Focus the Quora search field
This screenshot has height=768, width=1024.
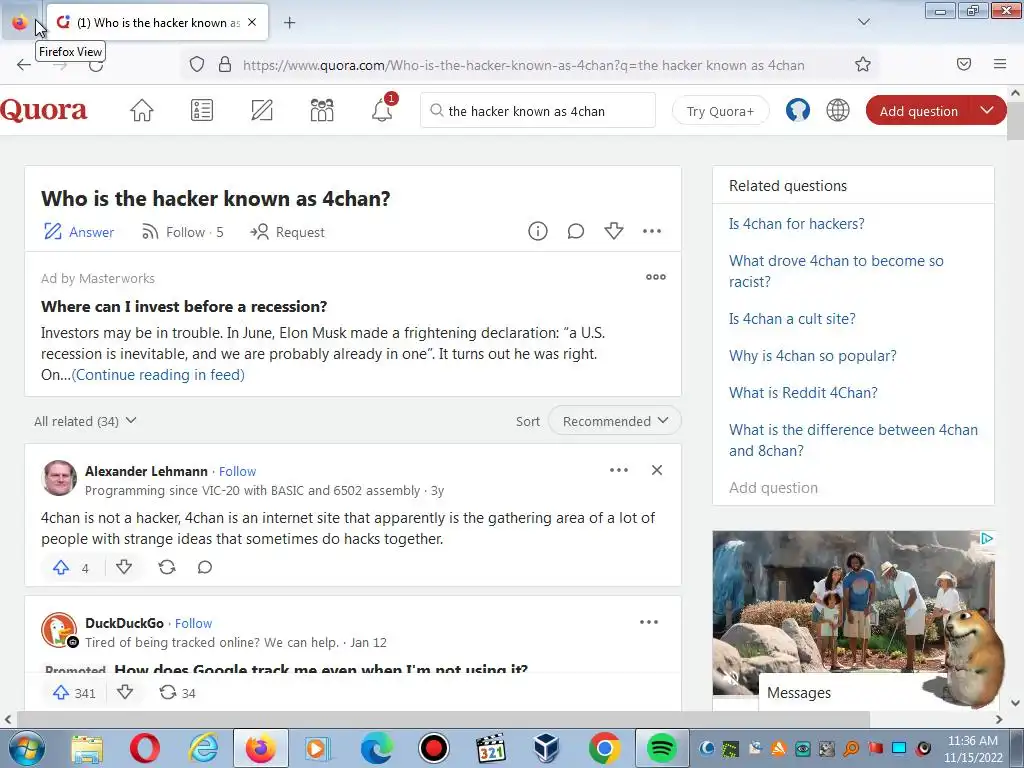point(538,111)
